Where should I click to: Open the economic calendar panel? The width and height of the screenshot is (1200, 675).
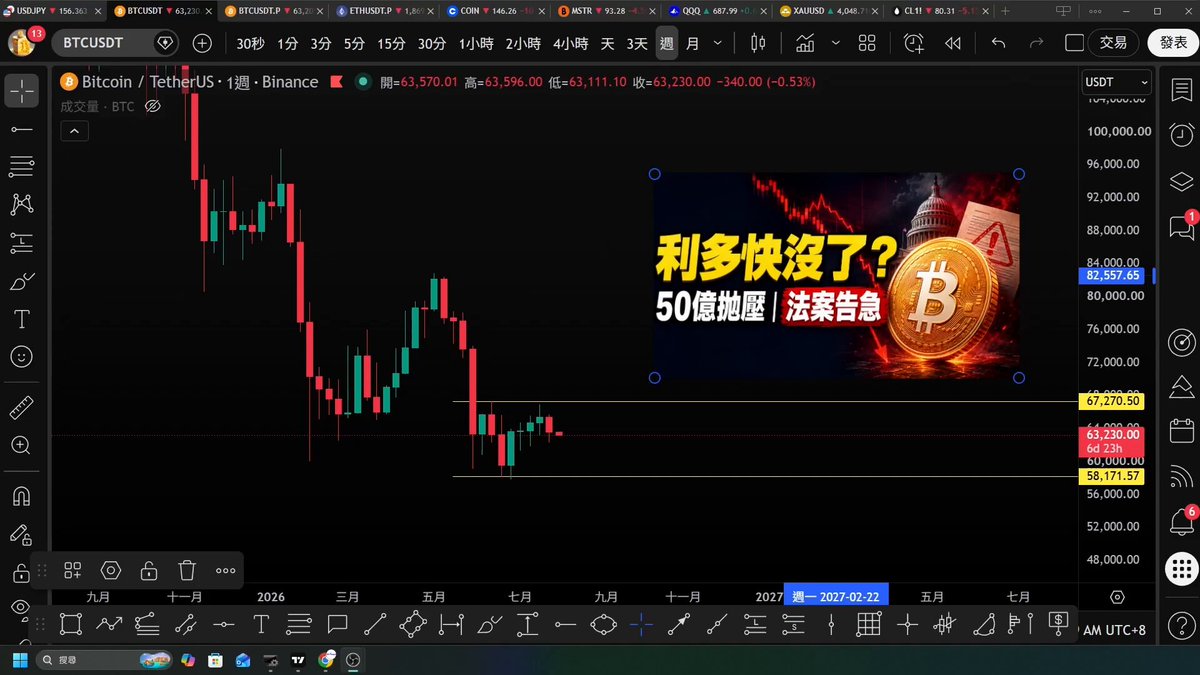[x=1181, y=430]
